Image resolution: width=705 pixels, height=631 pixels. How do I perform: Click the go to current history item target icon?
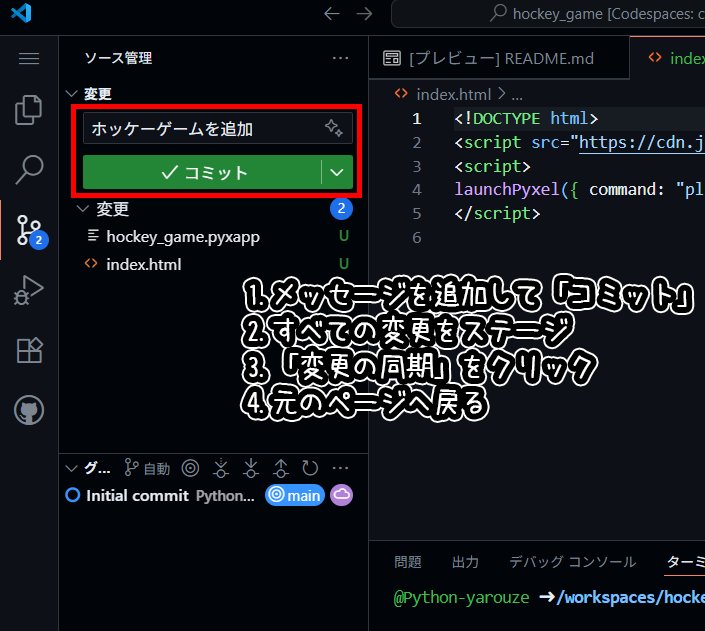click(x=190, y=468)
